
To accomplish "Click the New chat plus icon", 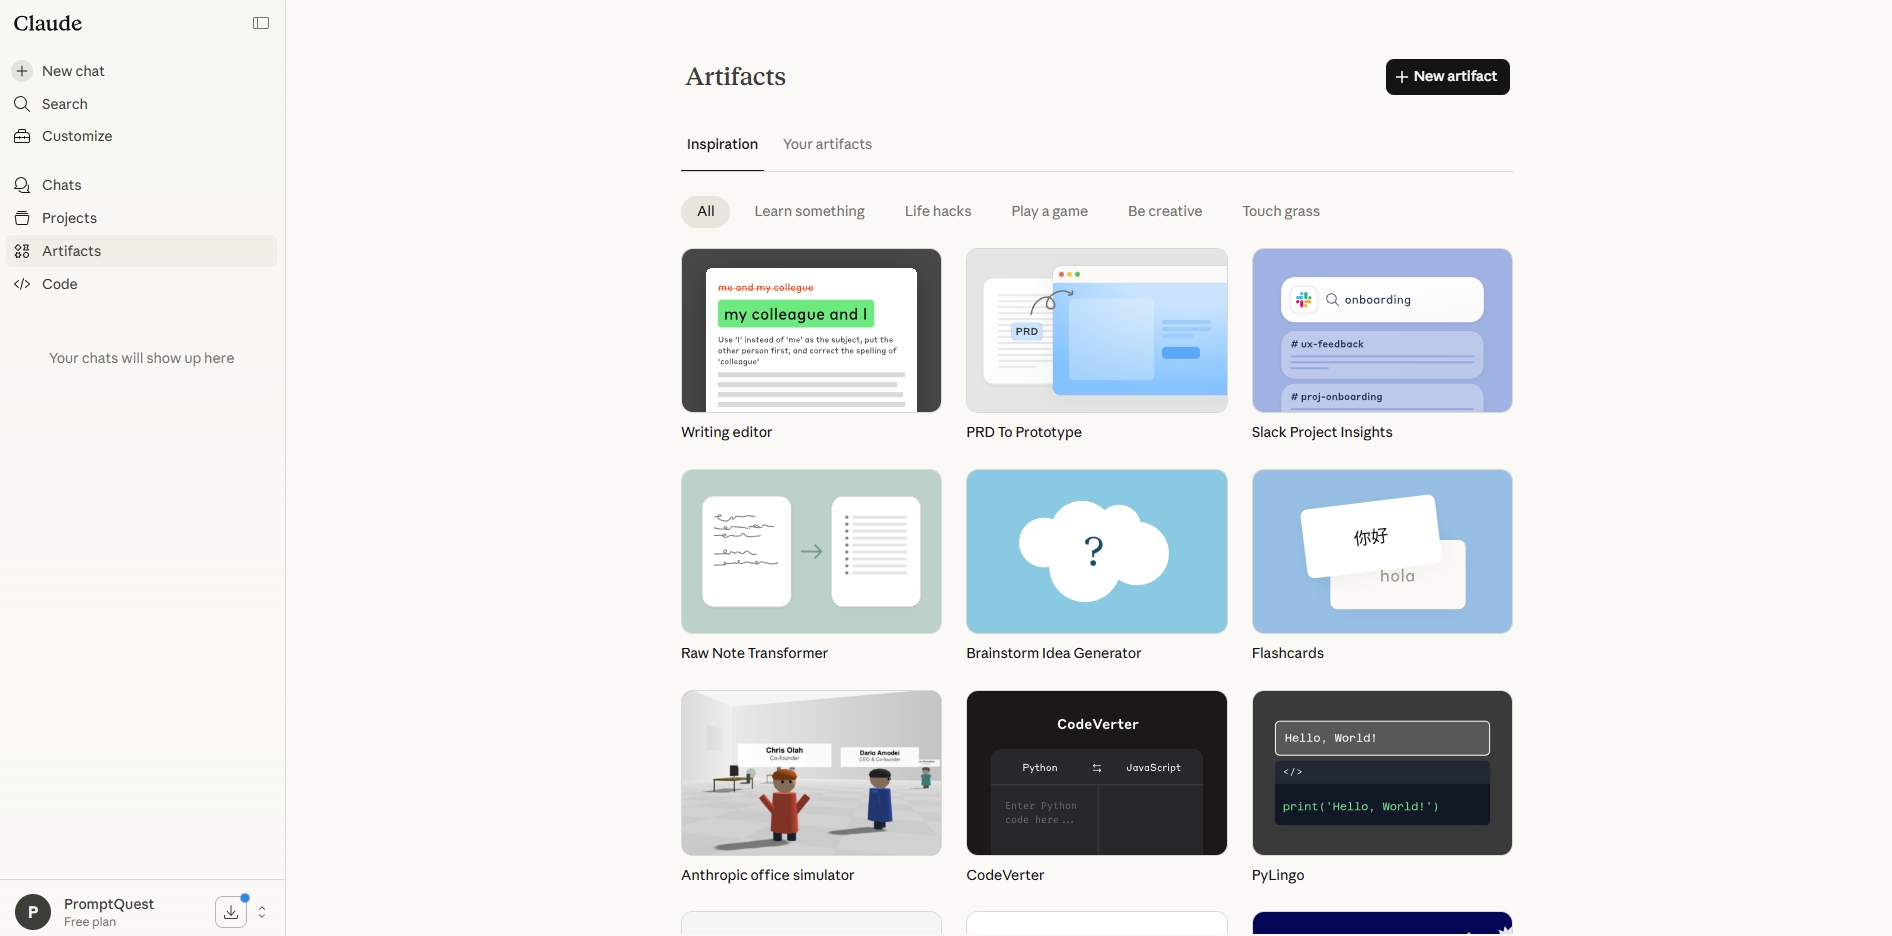I will point(22,71).
